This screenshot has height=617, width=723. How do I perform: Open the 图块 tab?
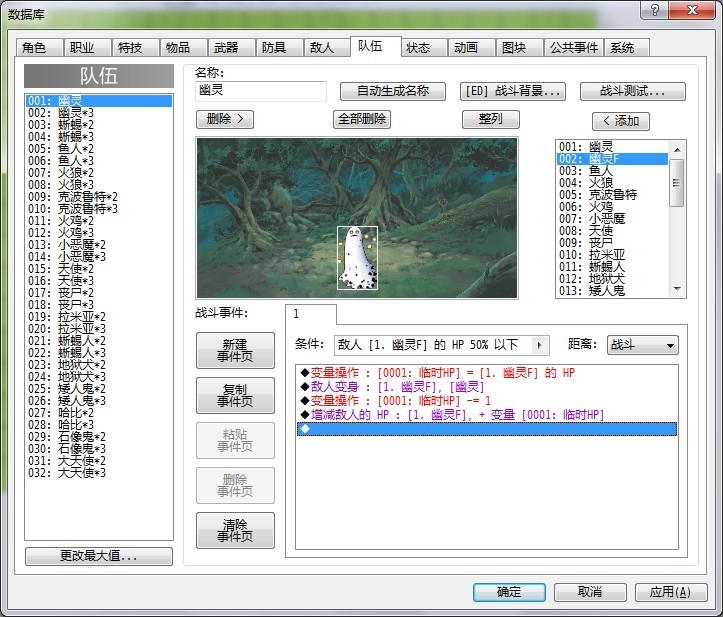coord(519,47)
